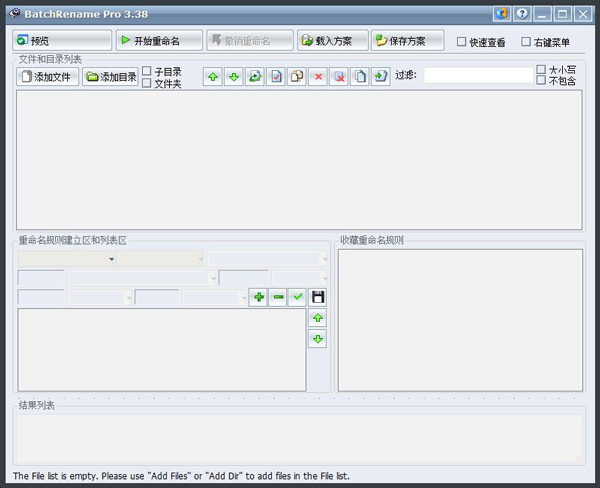Screen dimensions: 600x488
Task: Click inside the 过滤 filter text field
Action: click(478, 75)
